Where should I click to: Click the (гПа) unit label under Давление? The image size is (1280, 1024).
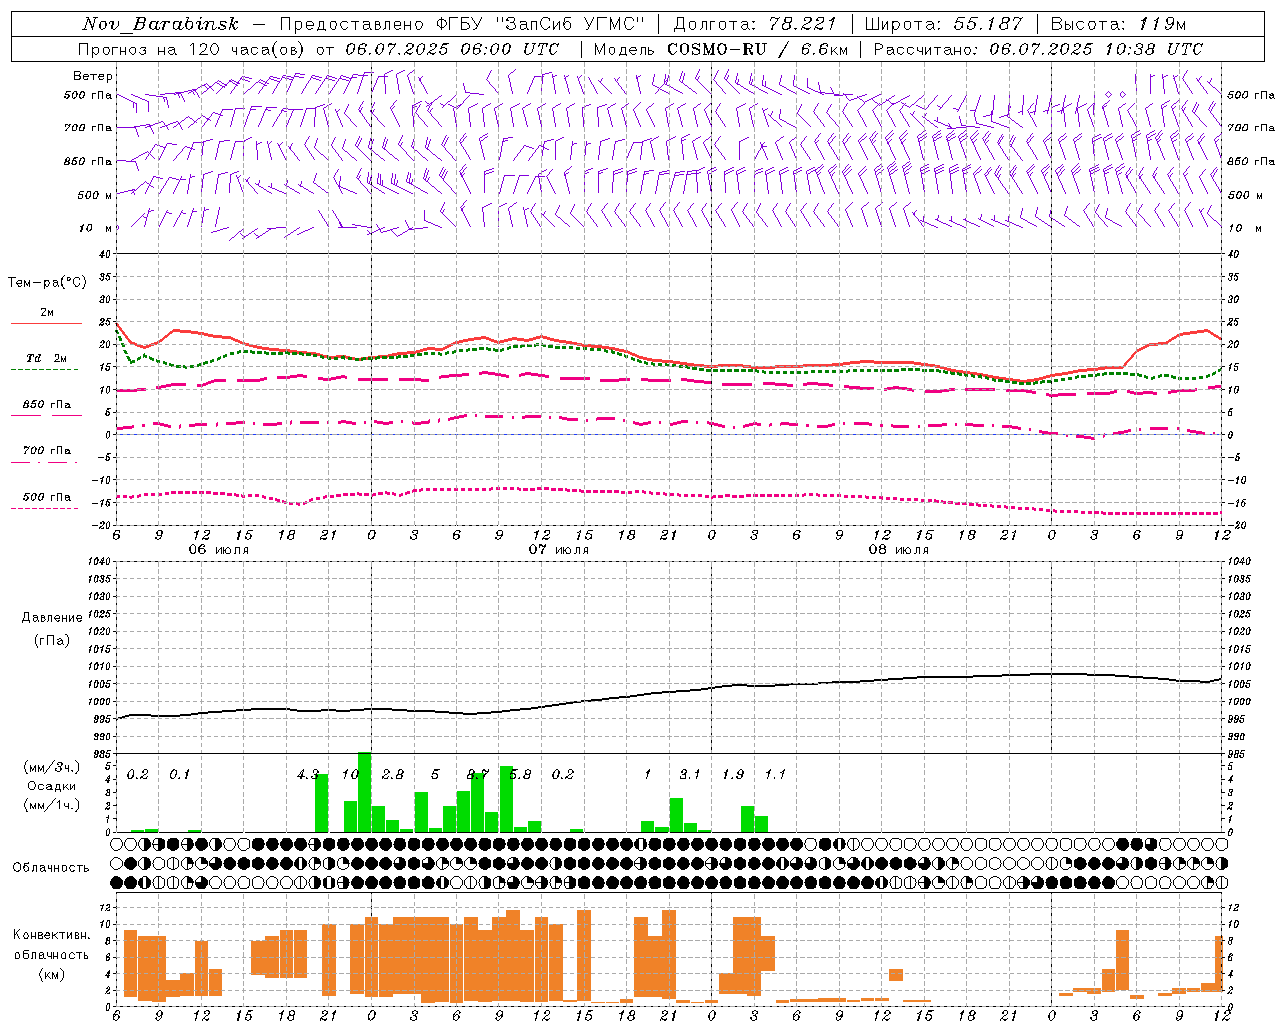point(52,641)
